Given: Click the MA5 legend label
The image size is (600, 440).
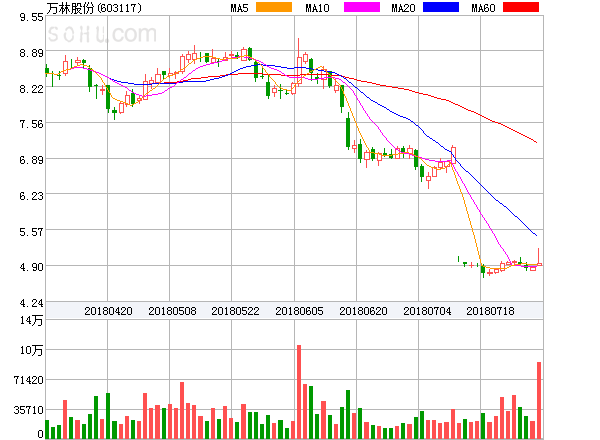Looking at the screenshot, I should [240, 8].
